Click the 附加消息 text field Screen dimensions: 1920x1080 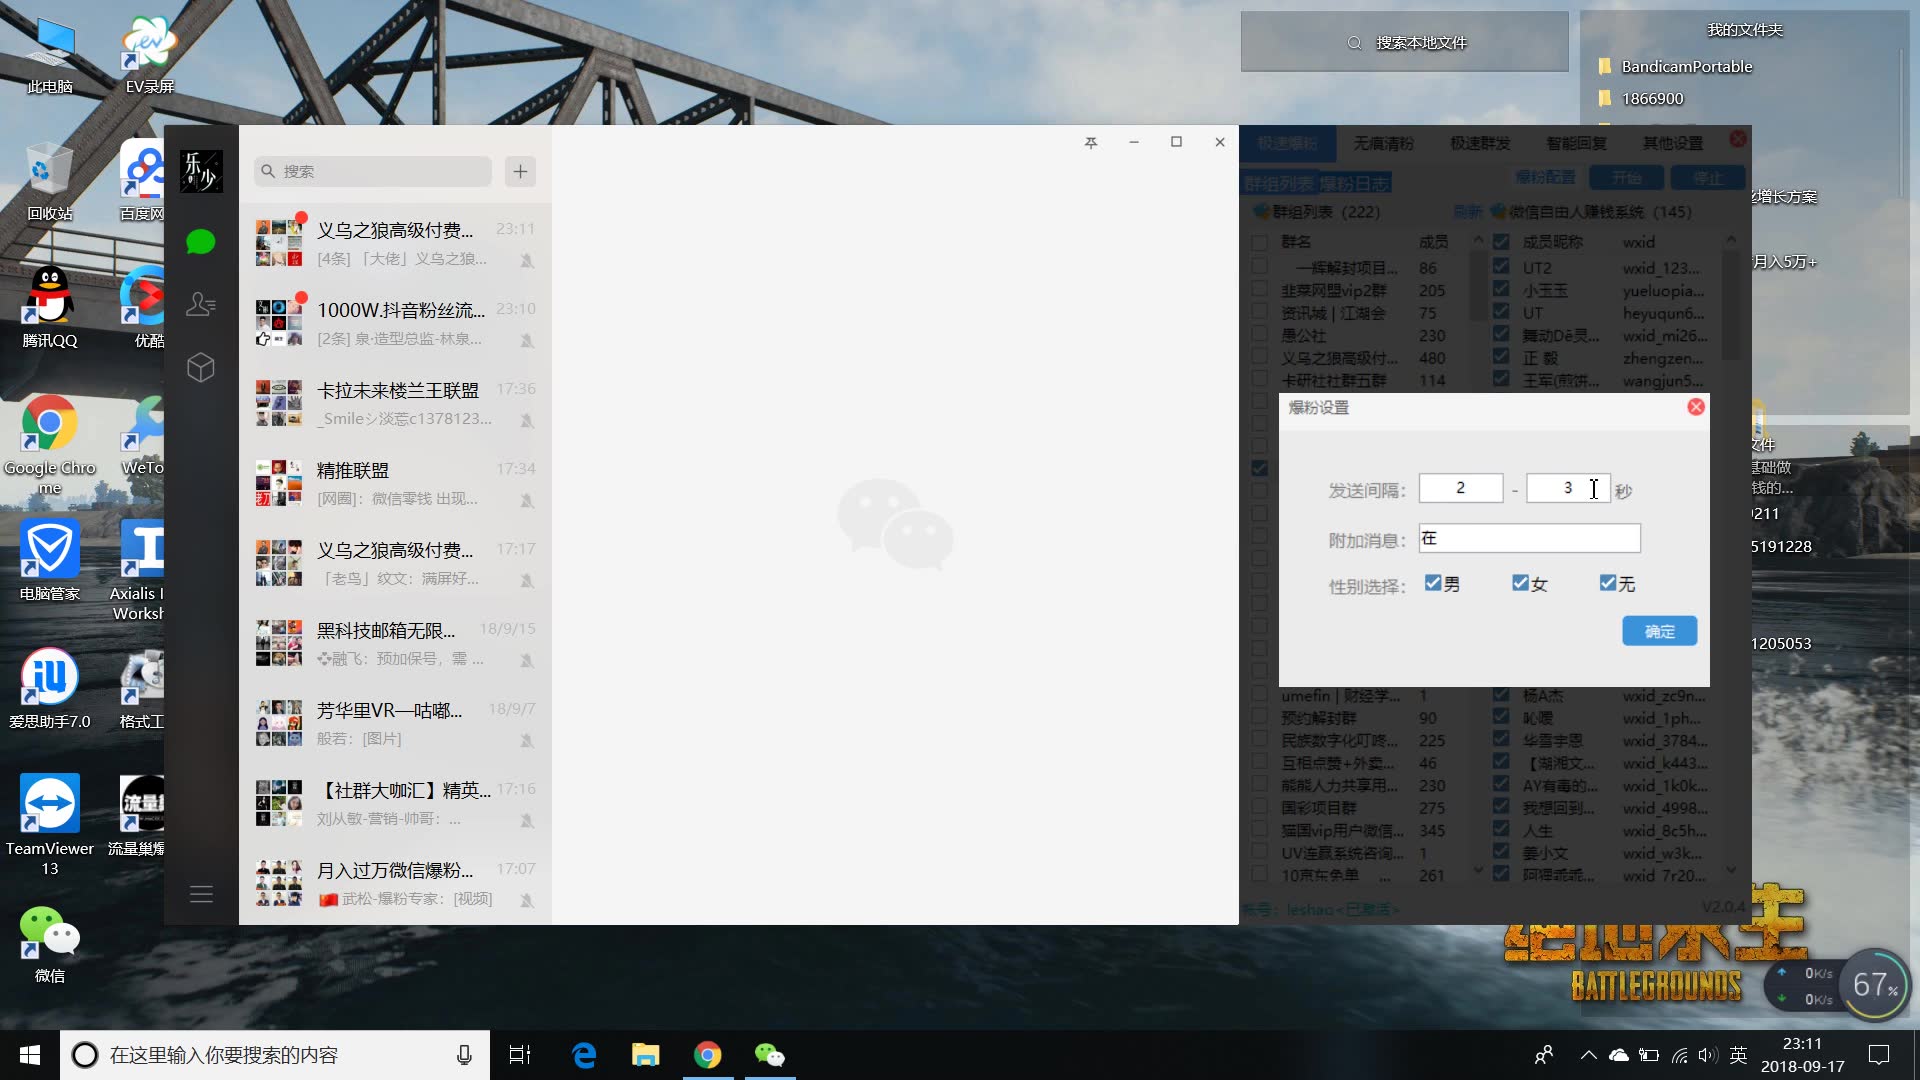pyautogui.click(x=1529, y=538)
